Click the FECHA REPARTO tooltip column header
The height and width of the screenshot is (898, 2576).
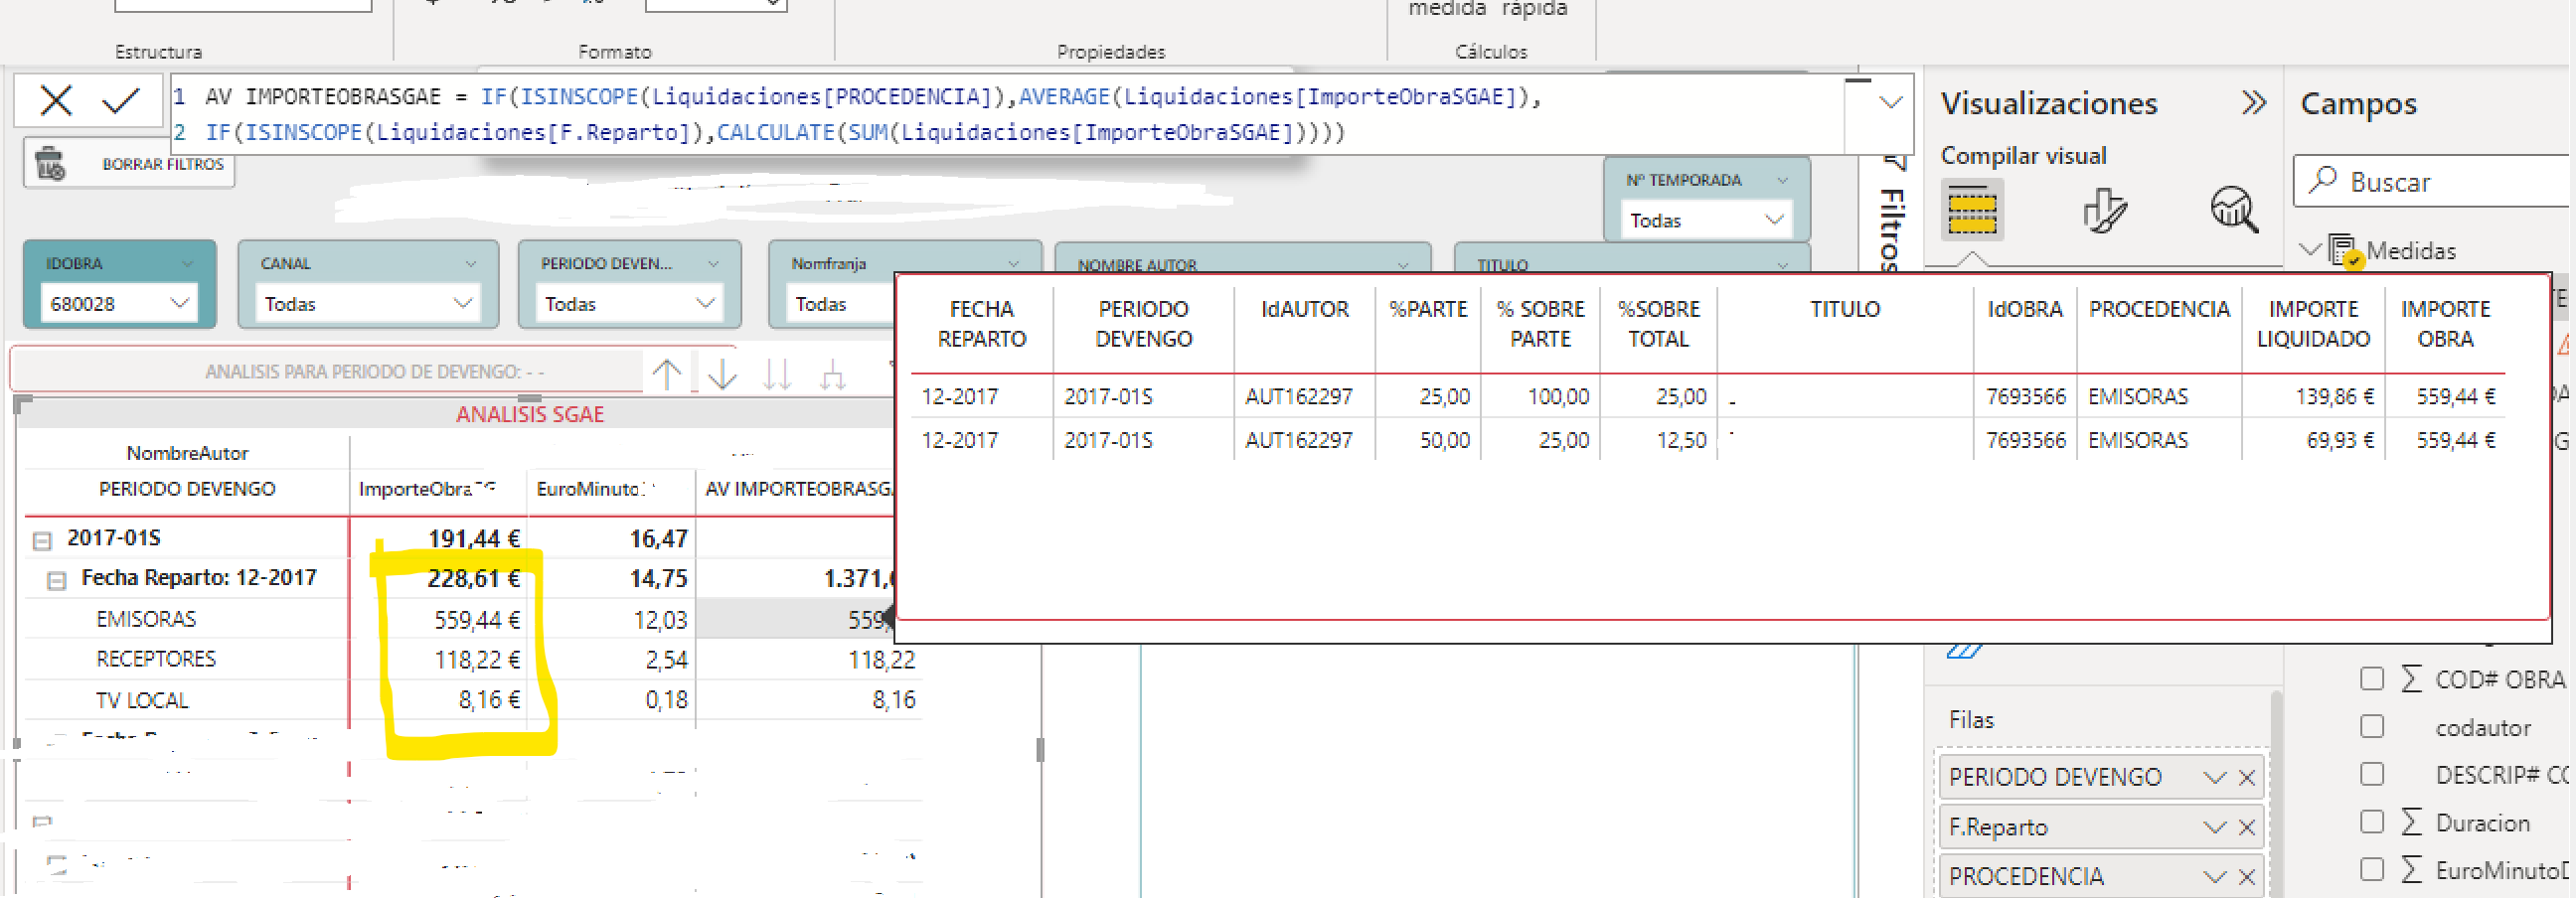pos(981,324)
